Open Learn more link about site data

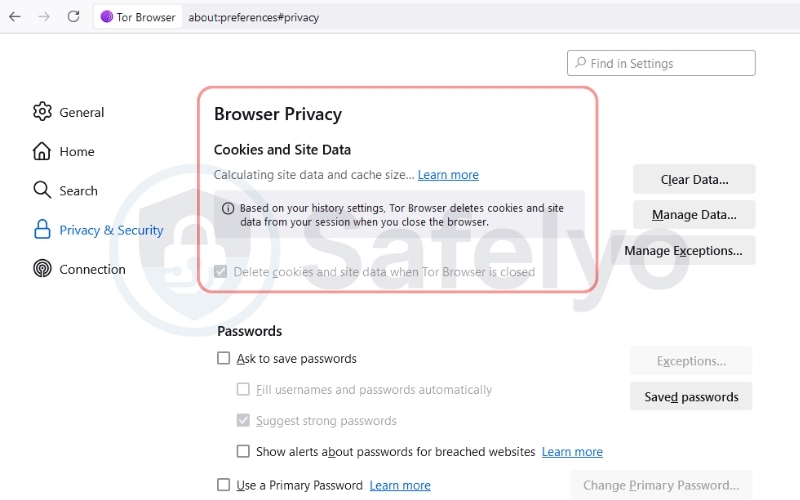pos(448,175)
